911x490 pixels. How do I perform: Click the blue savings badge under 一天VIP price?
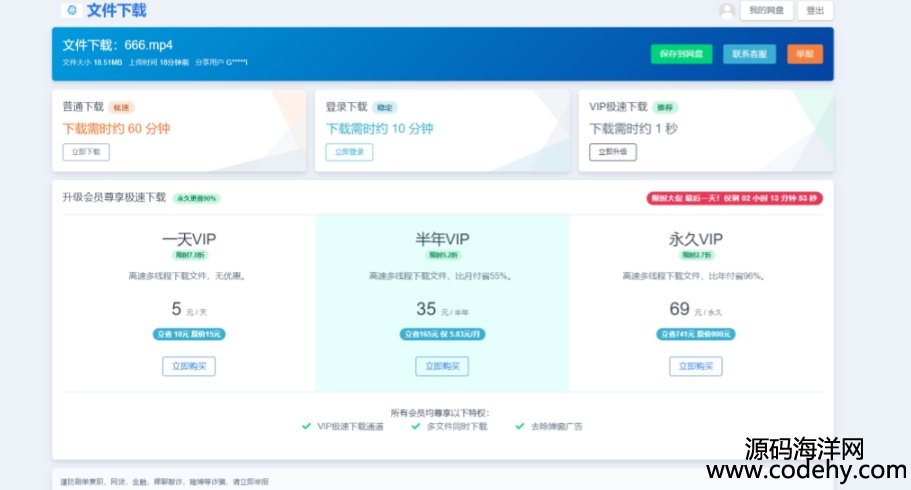[x=189, y=334]
